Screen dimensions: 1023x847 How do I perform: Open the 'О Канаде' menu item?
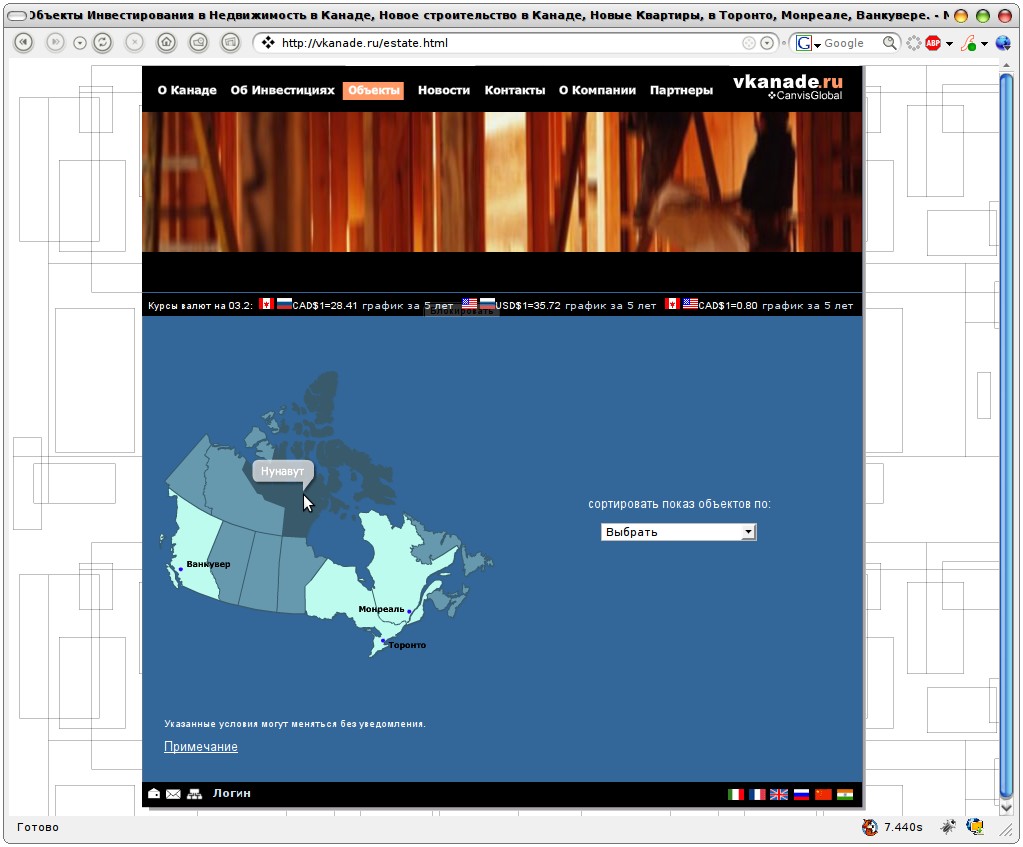187,90
